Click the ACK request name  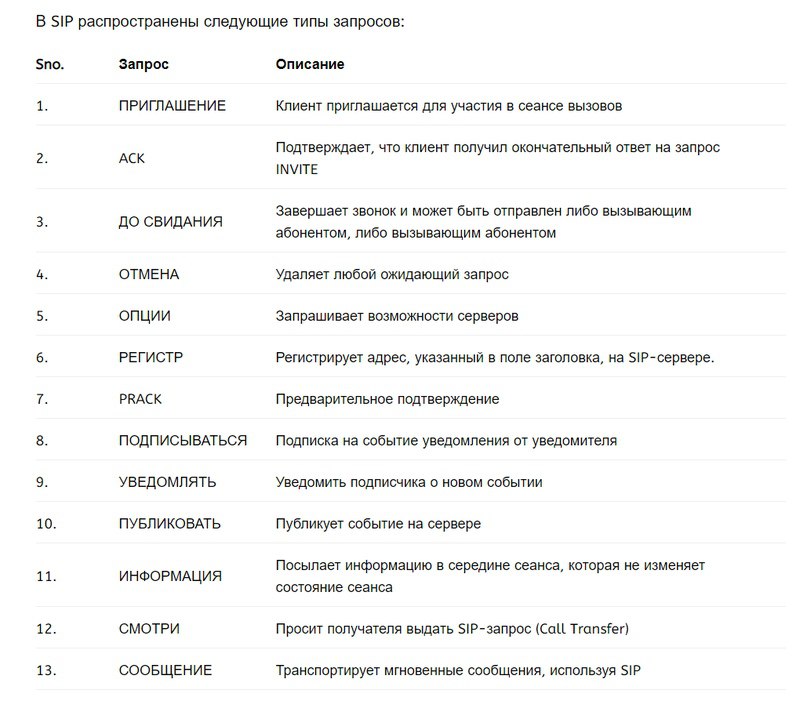132,158
